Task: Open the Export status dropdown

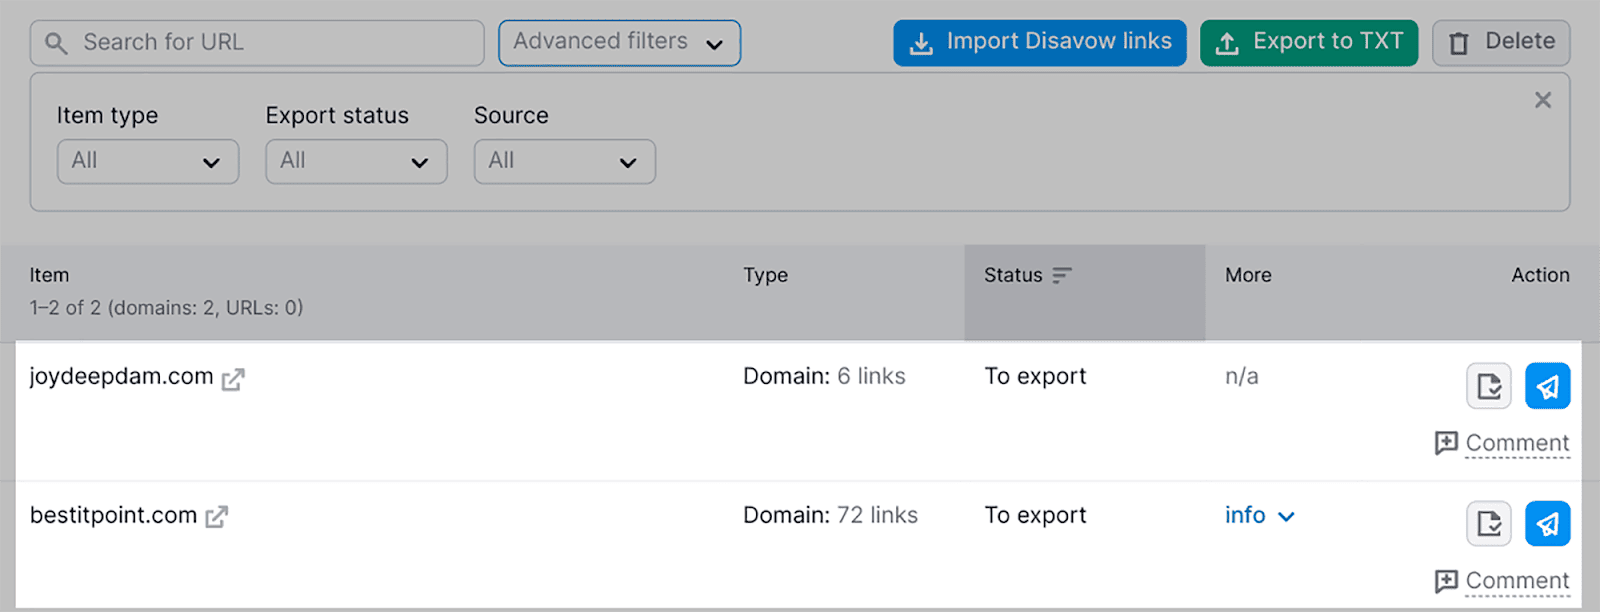Action: pyautogui.click(x=356, y=162)
